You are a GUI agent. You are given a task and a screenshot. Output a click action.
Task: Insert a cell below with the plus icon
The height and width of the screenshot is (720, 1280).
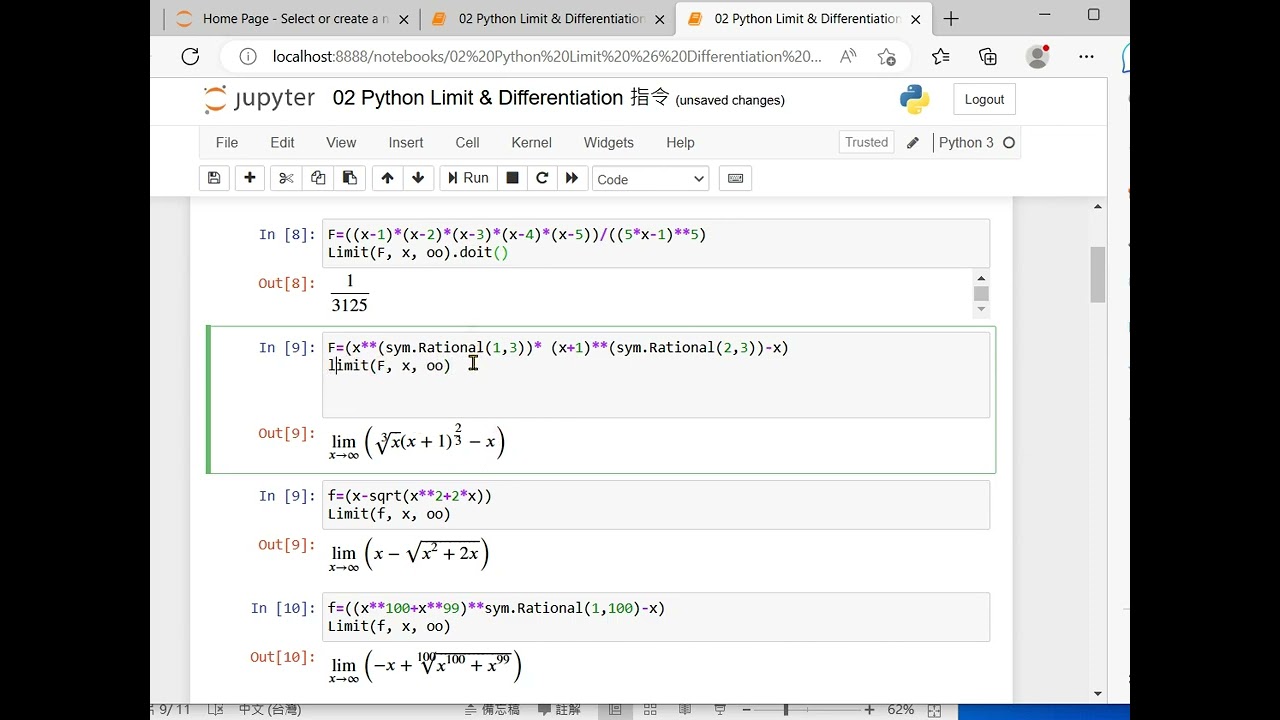250,178
